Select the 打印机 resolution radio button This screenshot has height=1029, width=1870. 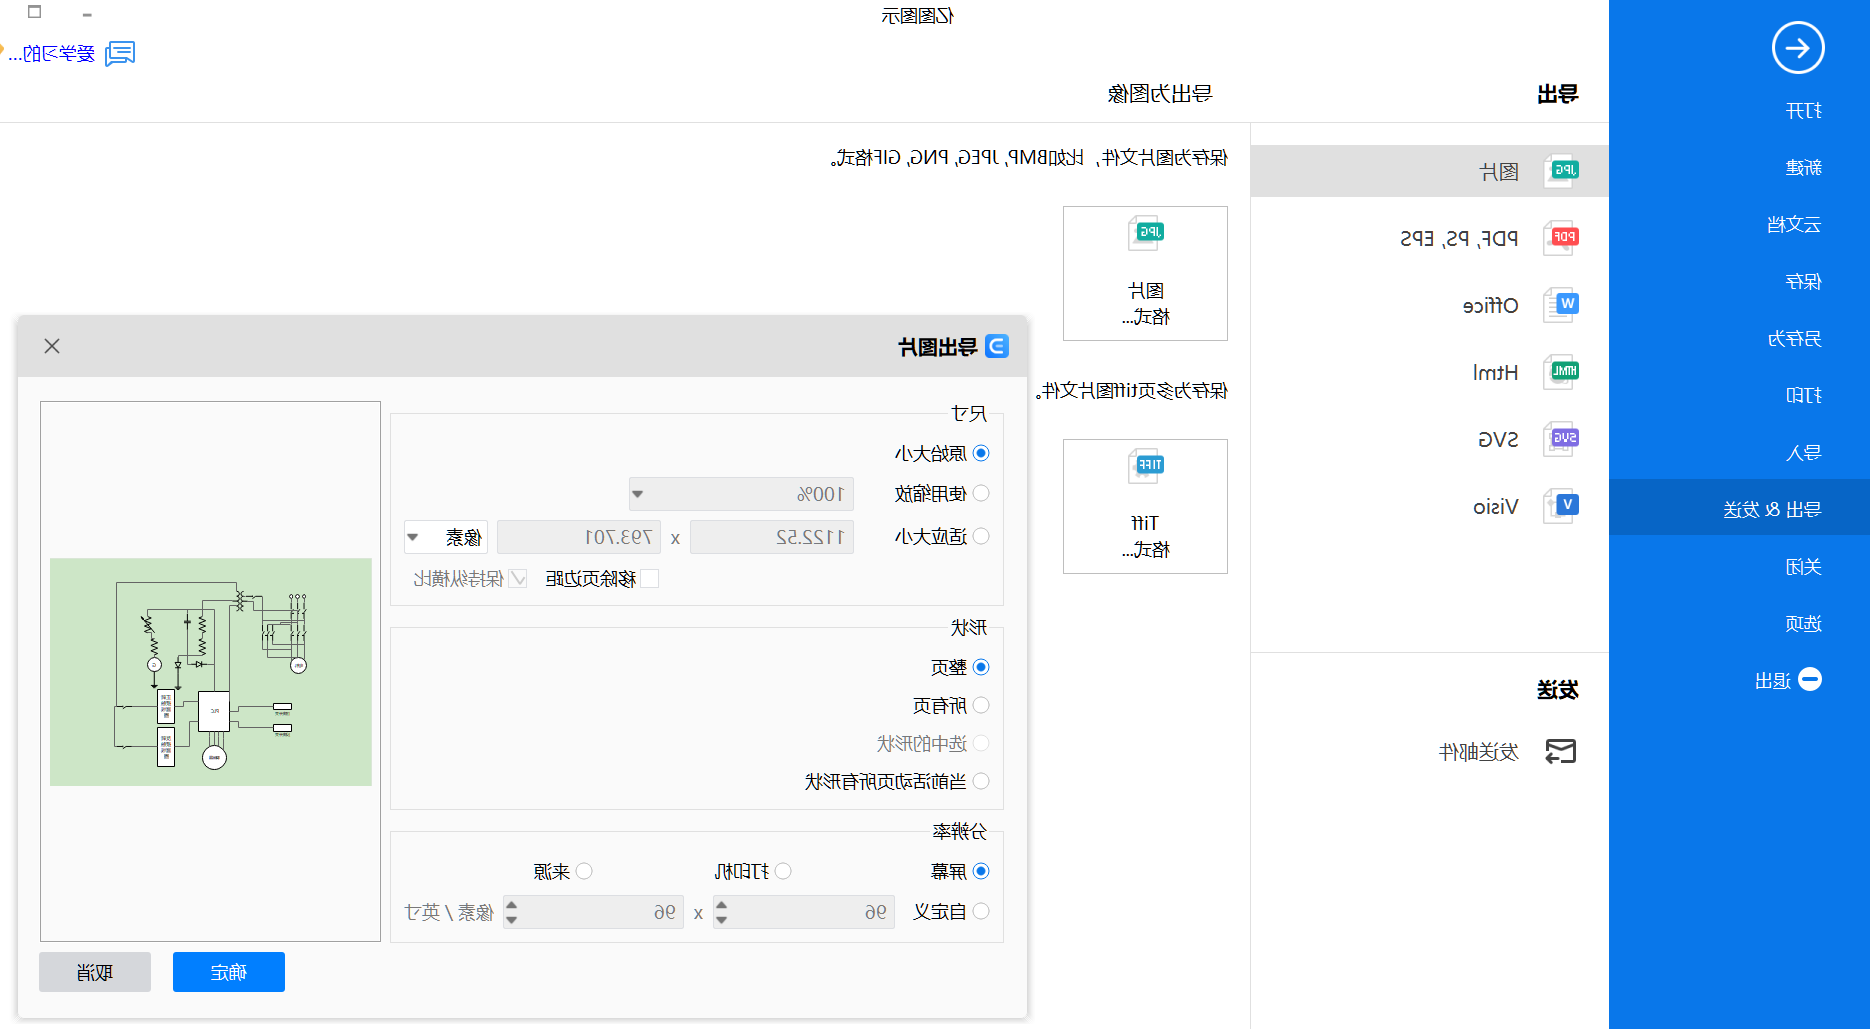click(x=783, y=871)
